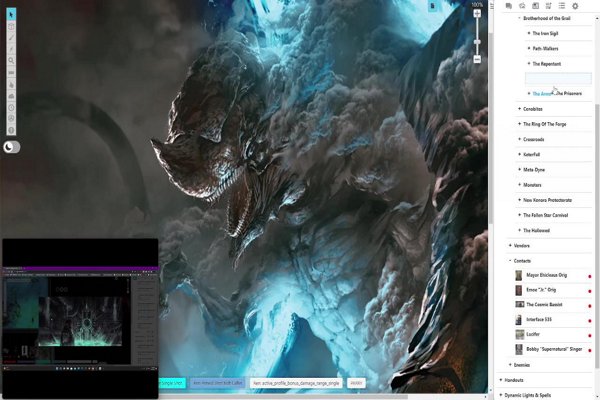Switch to the Chat tab icon
The width and height of the screenshot is (600, 400).
tap(509, 6)
